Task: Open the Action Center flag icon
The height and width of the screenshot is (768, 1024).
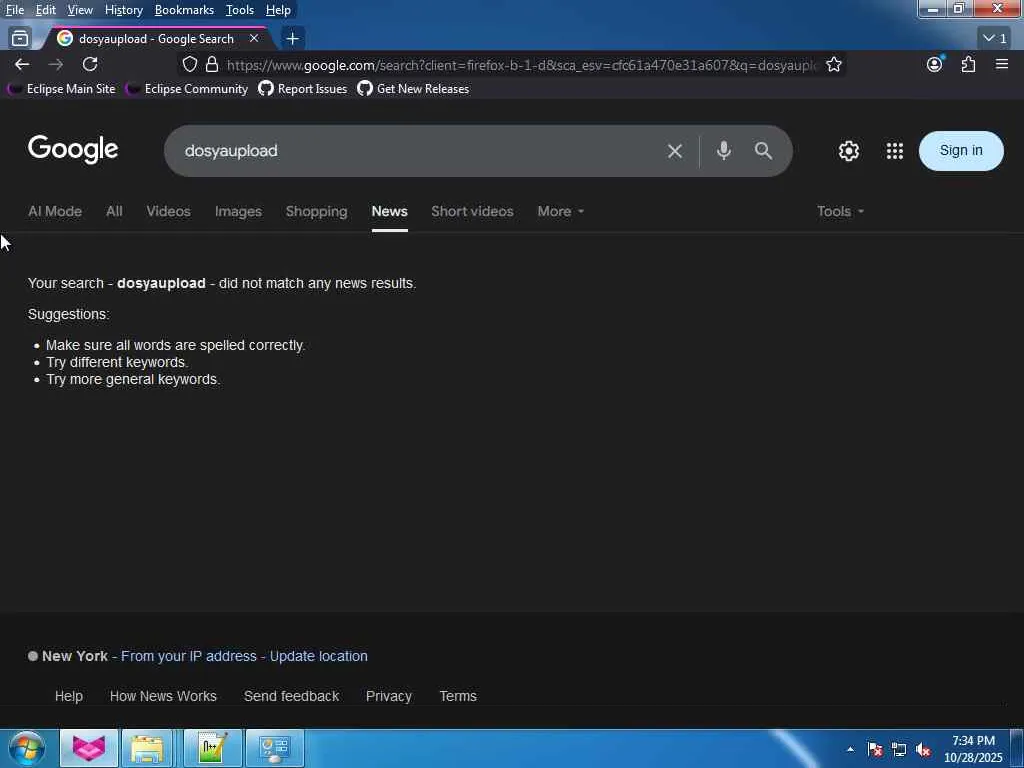Action: tap(875, 749)
